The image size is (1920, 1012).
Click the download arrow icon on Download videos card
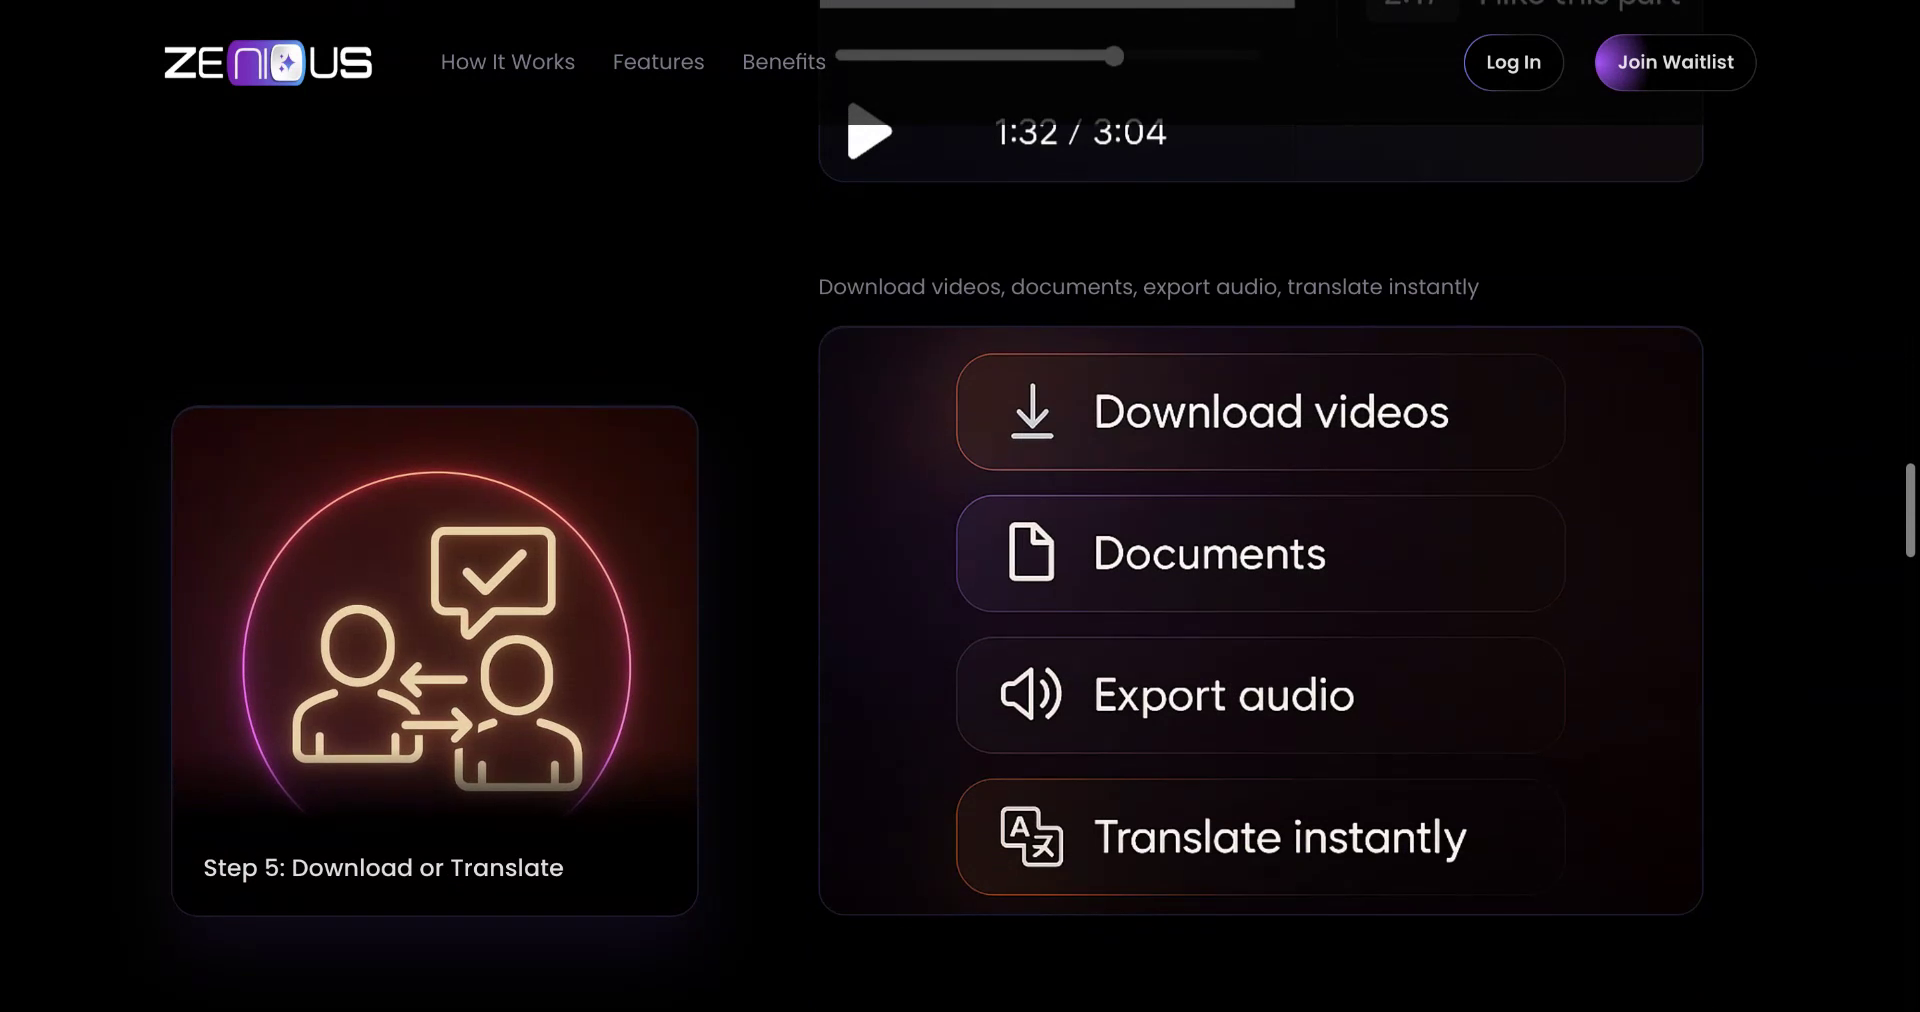(x=1033, y=412)
